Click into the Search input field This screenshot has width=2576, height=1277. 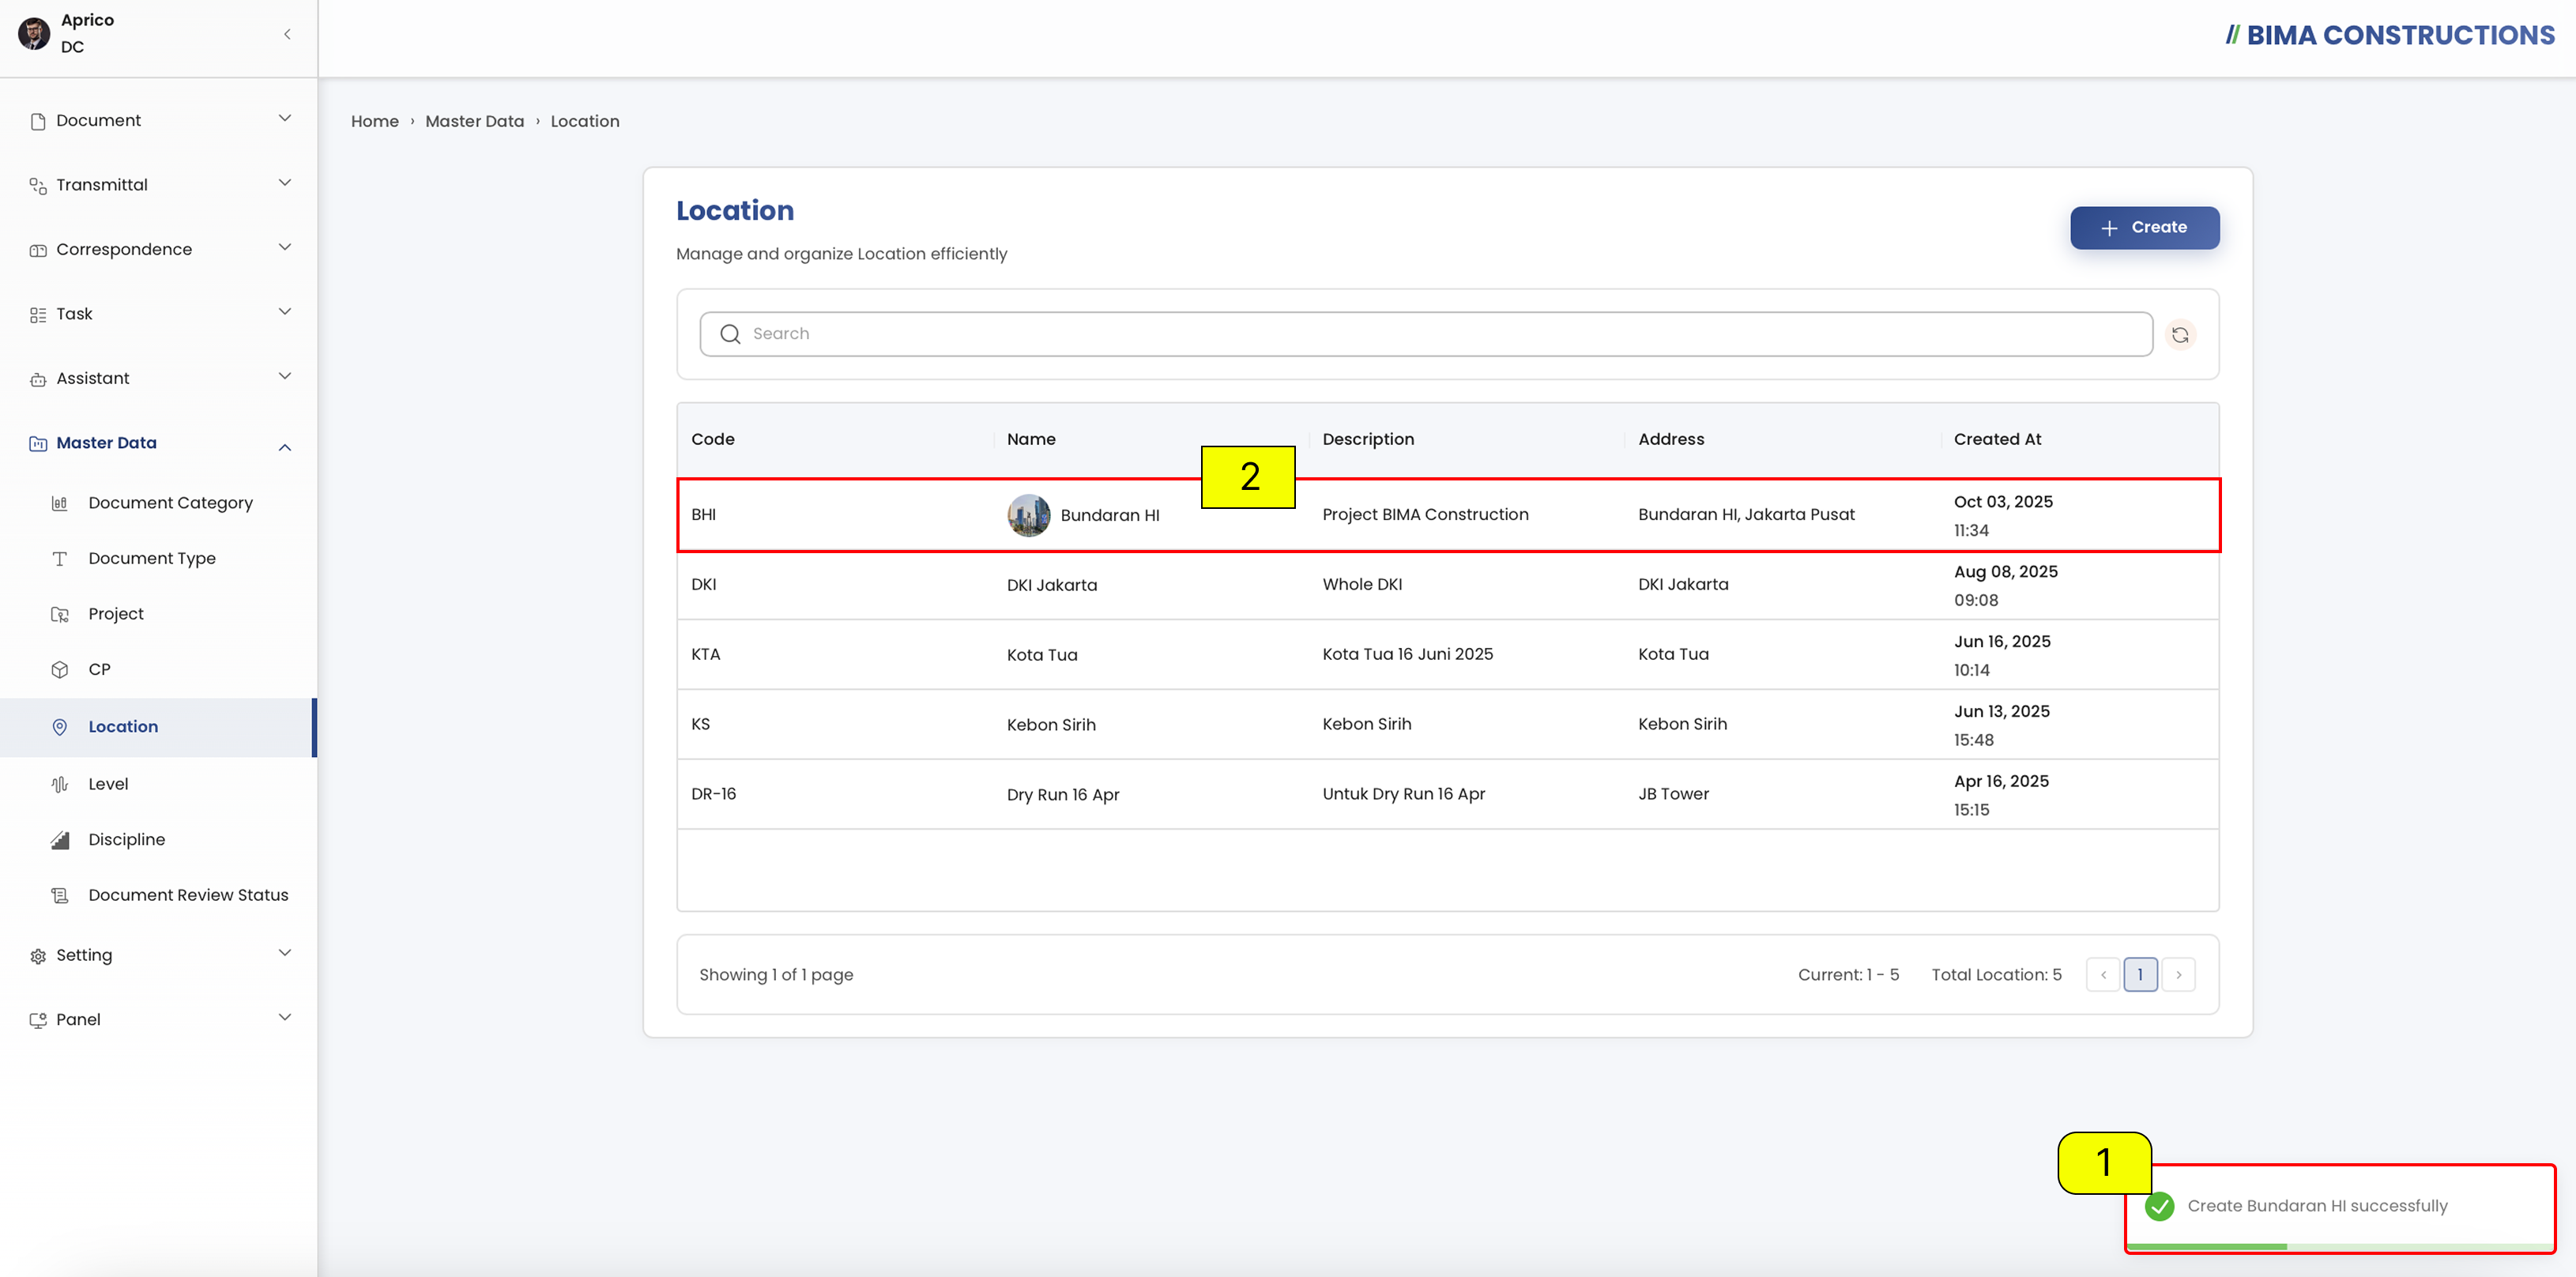(x=1426, y=334)
